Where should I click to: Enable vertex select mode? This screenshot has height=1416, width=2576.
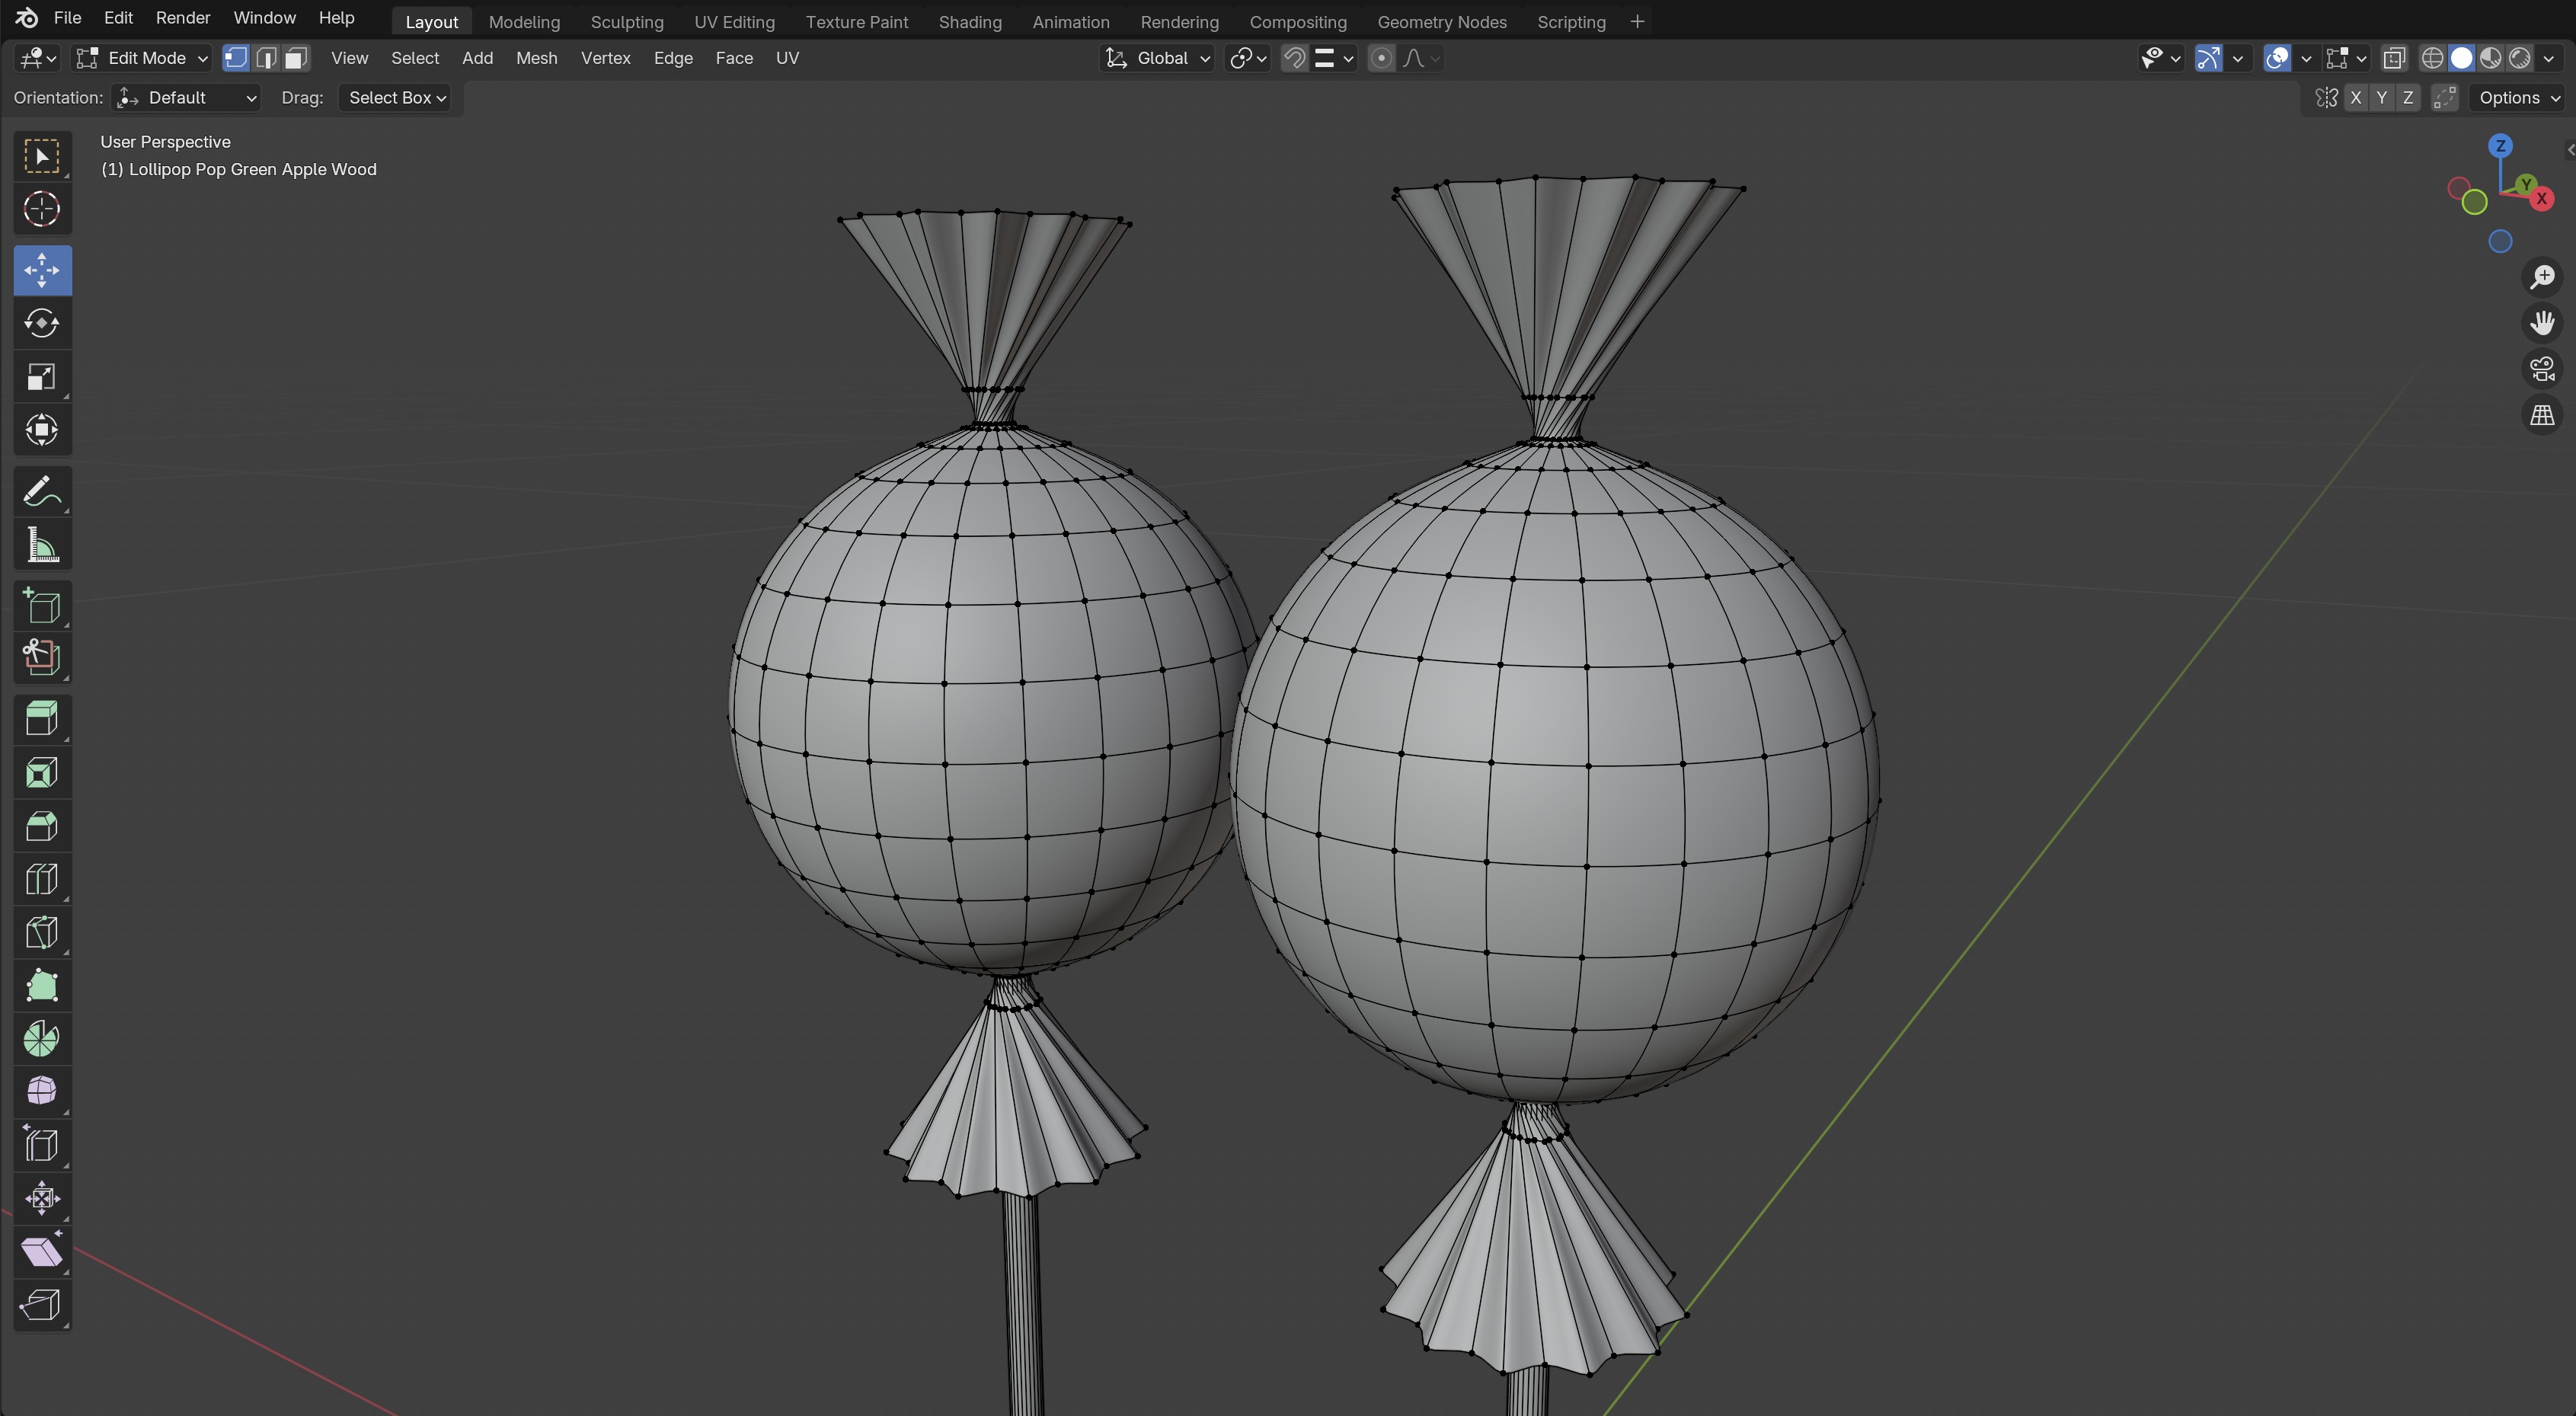(236, 58)
